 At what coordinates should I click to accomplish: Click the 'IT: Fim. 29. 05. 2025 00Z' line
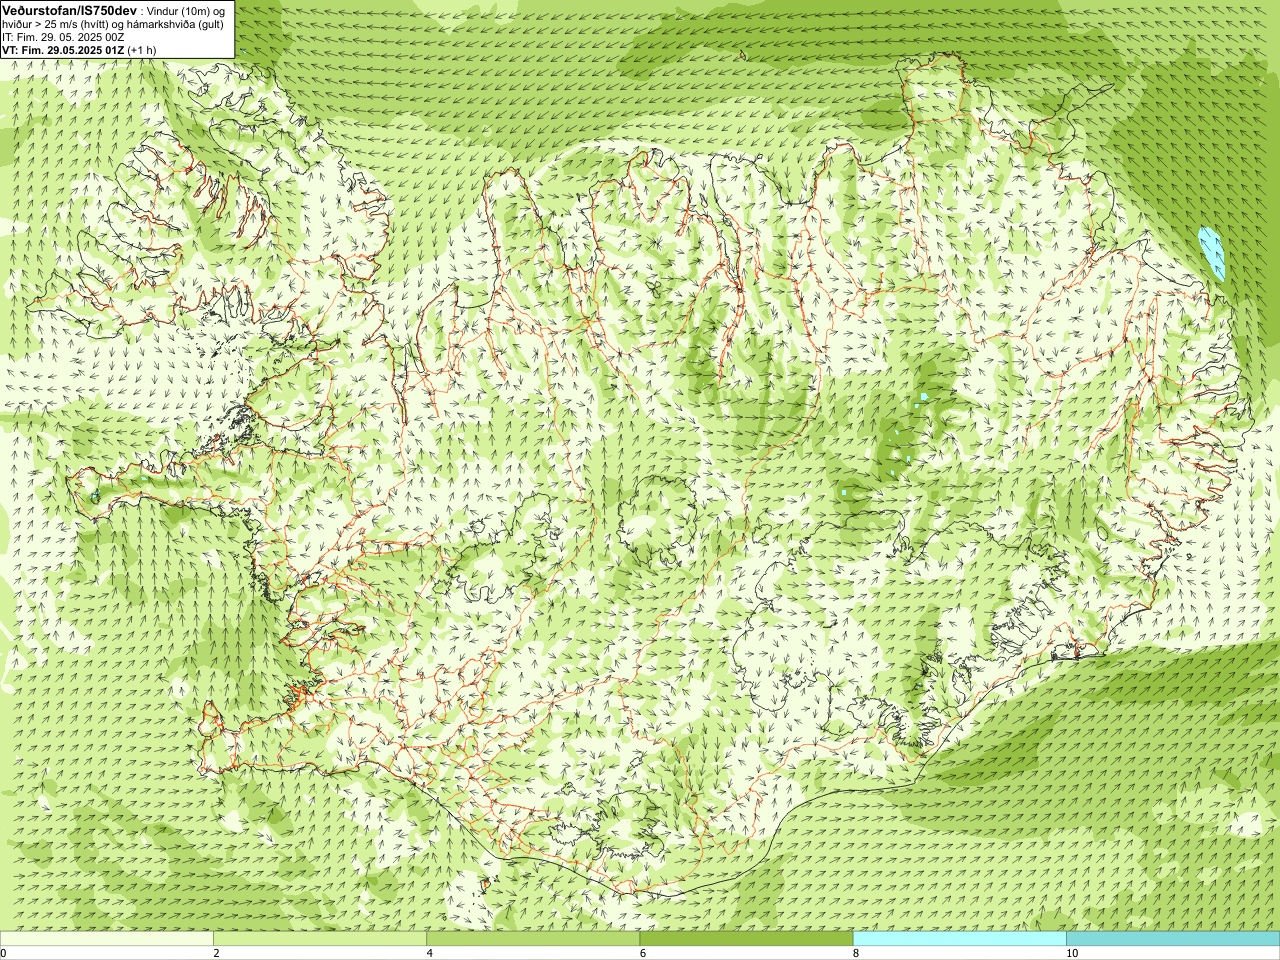pos(63,37)
